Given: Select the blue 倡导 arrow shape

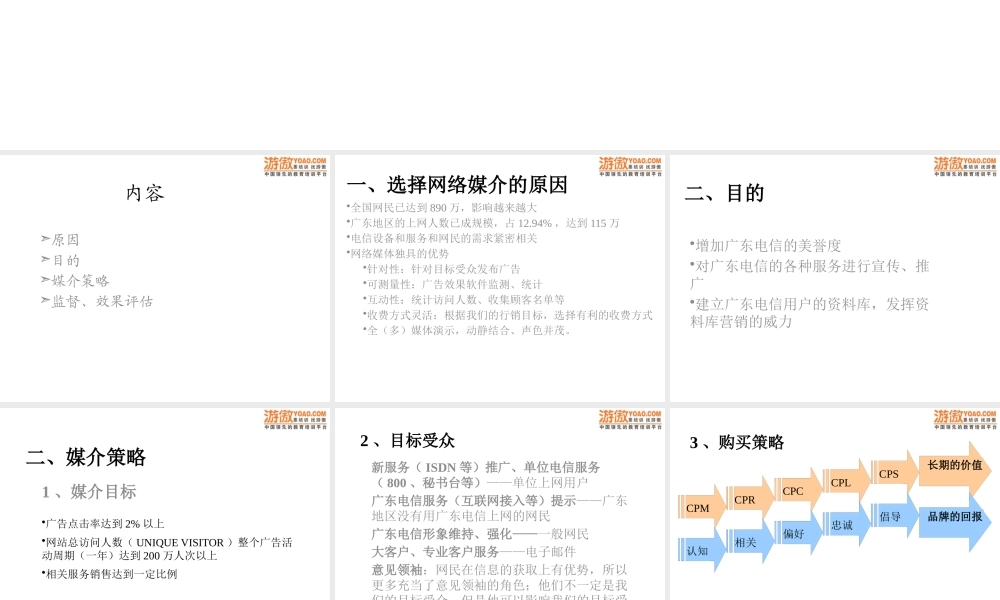Looking at the screenshot, I should click(894, 515).
